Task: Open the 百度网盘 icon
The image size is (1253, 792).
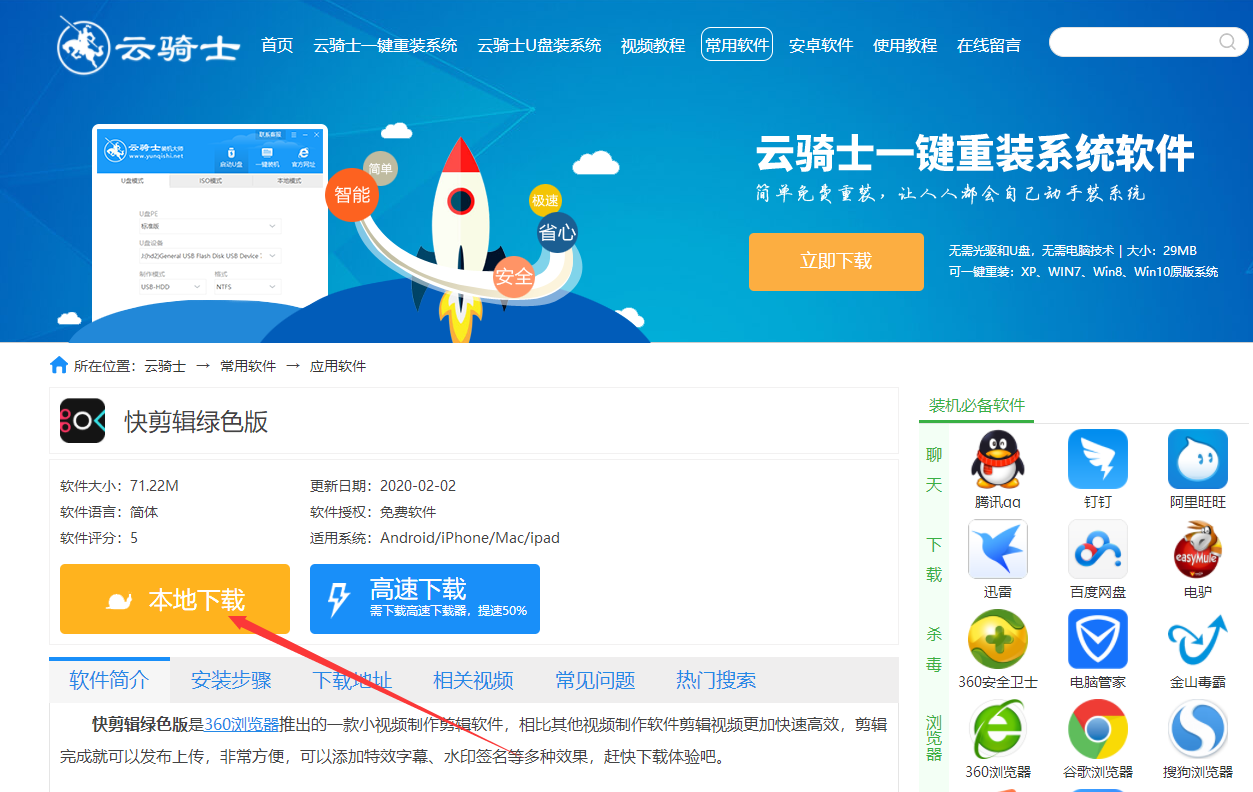Action: tap(1097, 549)
